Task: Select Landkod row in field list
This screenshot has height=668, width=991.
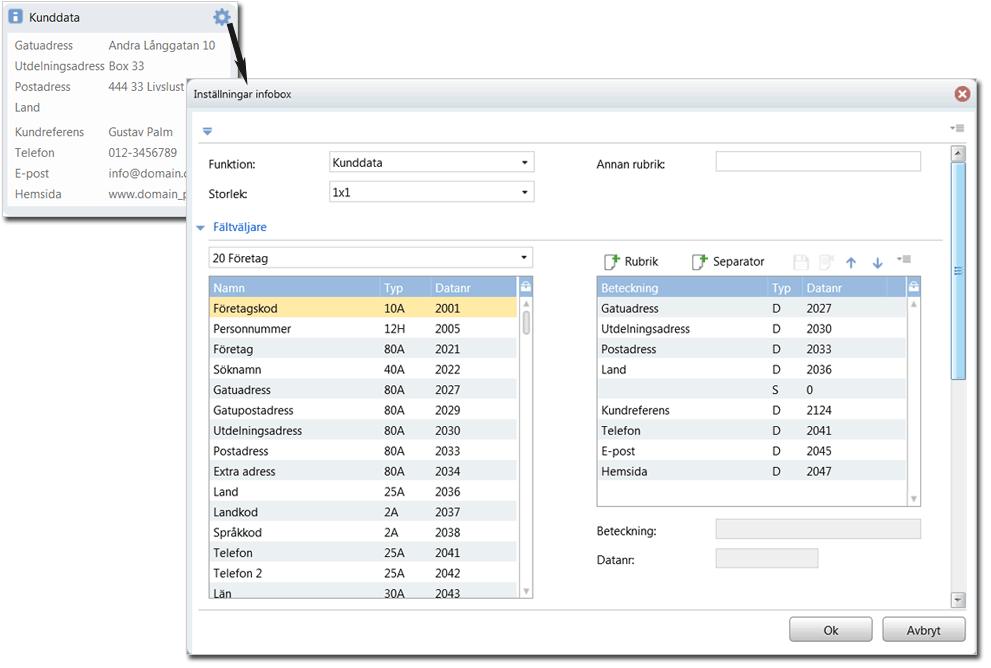Action: click(363, 512)
